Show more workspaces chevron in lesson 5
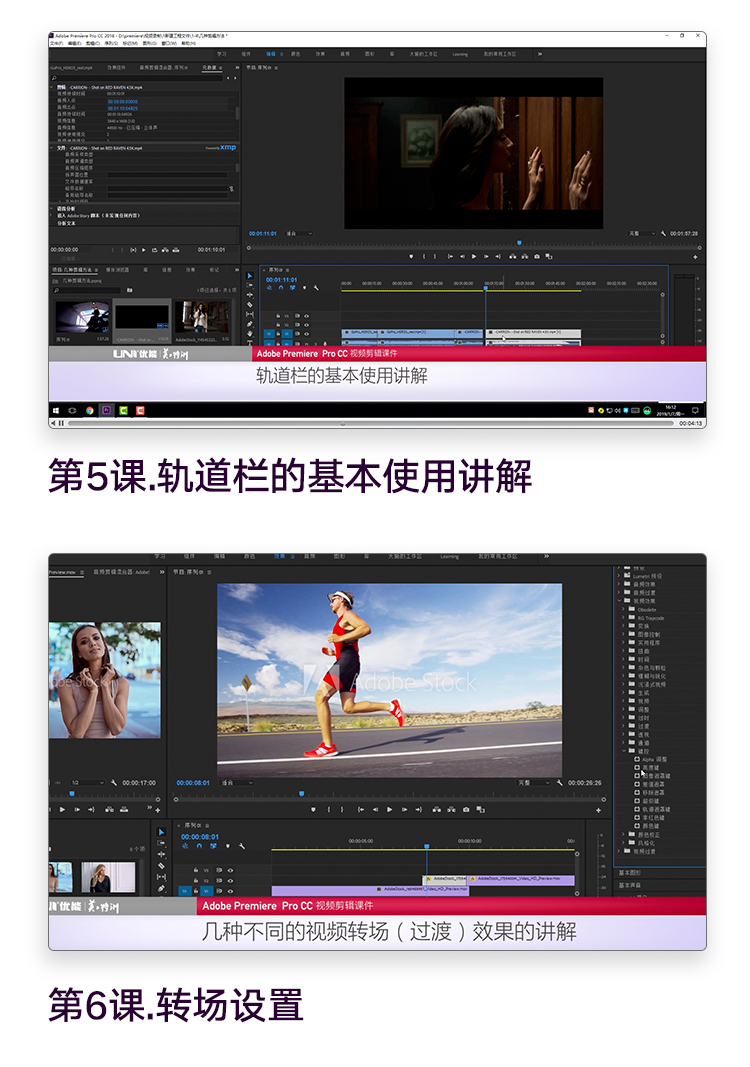 tap(540, 54)
